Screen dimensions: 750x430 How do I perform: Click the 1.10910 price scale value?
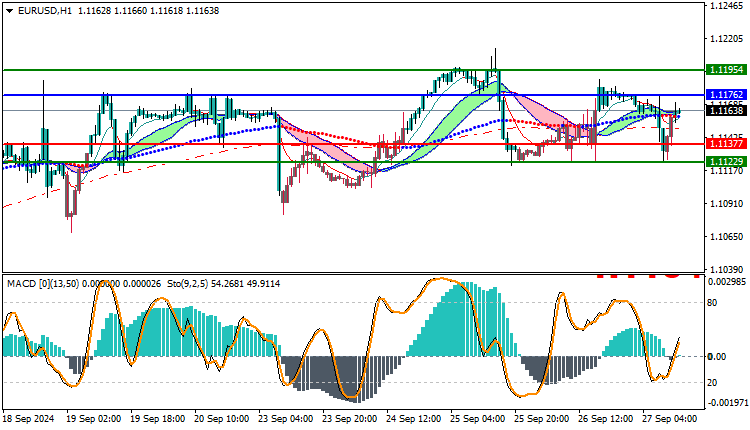pos(727,204)
